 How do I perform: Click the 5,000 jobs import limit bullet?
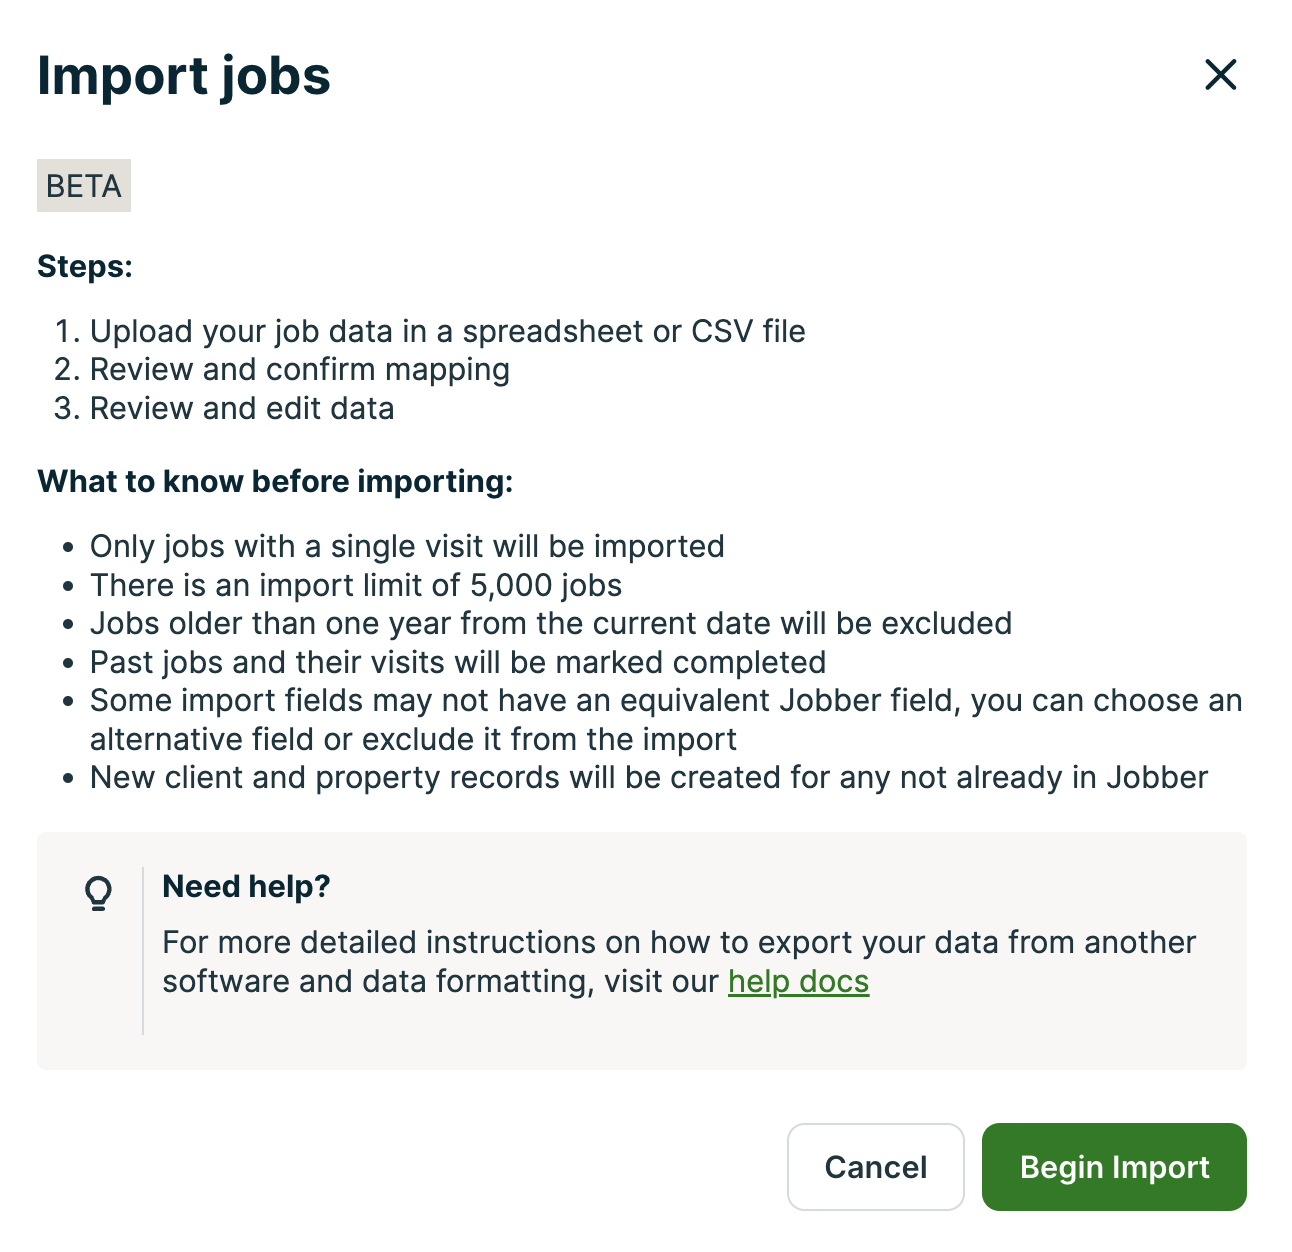(x=356, y=585)
